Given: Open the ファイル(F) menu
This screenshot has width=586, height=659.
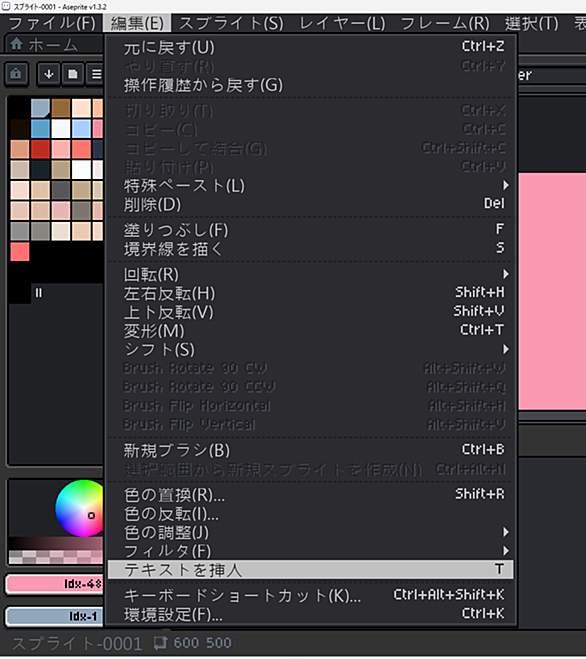Looking at the screenshot, I should (53, 23).
